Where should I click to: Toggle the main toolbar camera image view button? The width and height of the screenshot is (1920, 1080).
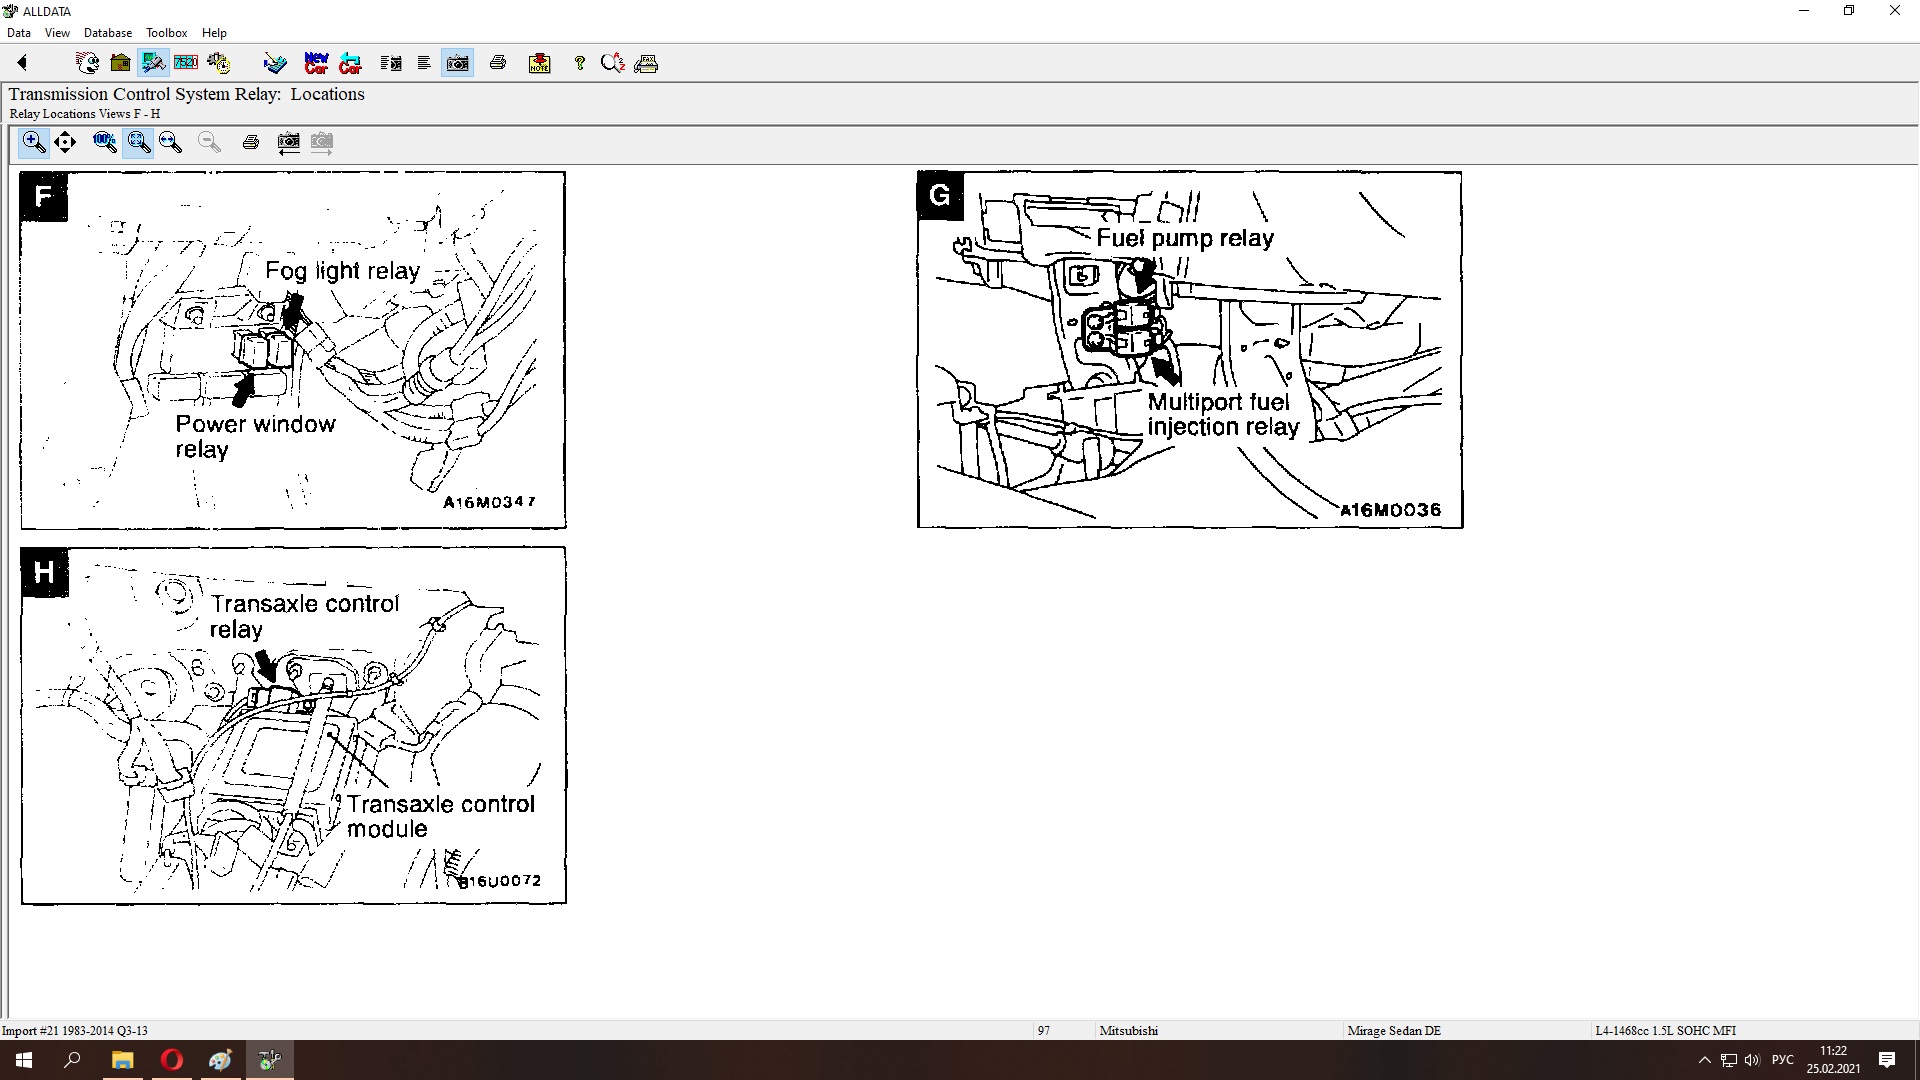[x=457, y=63]
